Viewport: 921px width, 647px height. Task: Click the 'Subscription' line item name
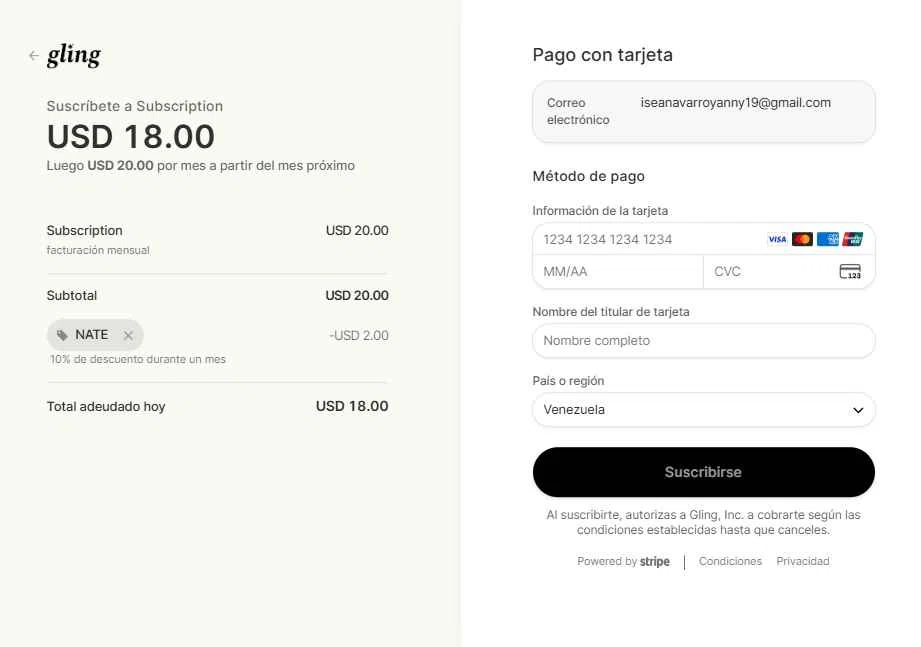point(85,230)
